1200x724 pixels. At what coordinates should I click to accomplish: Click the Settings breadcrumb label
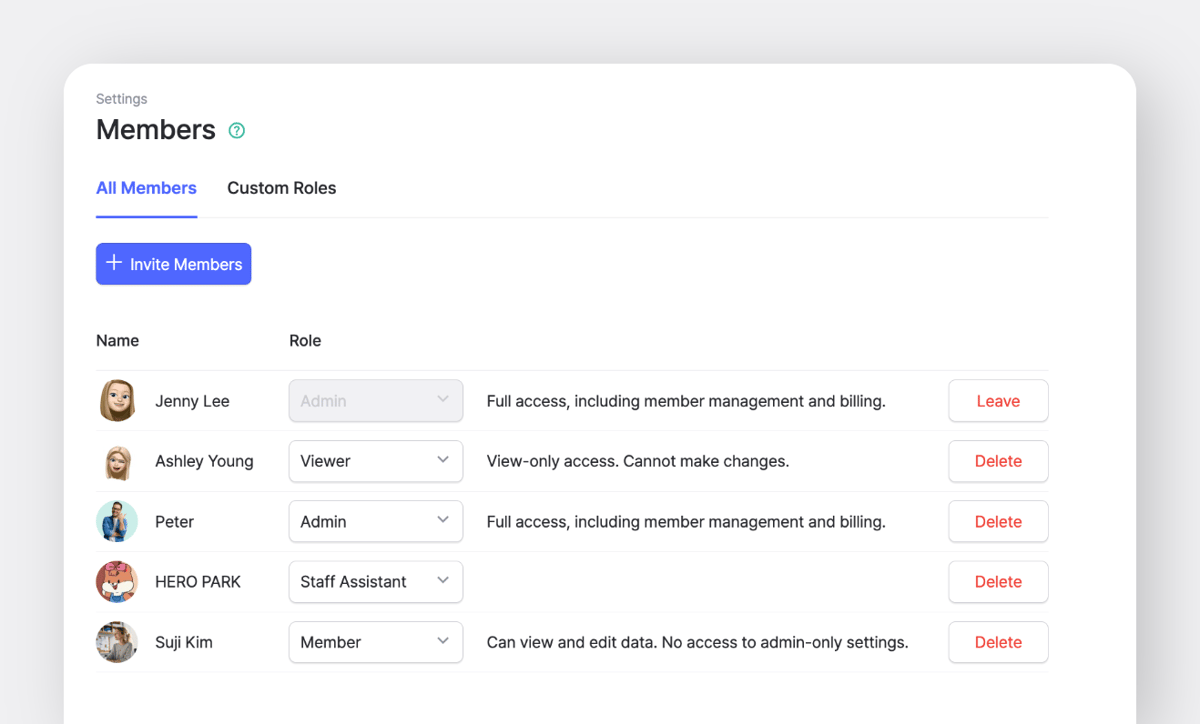coord(121,98)
